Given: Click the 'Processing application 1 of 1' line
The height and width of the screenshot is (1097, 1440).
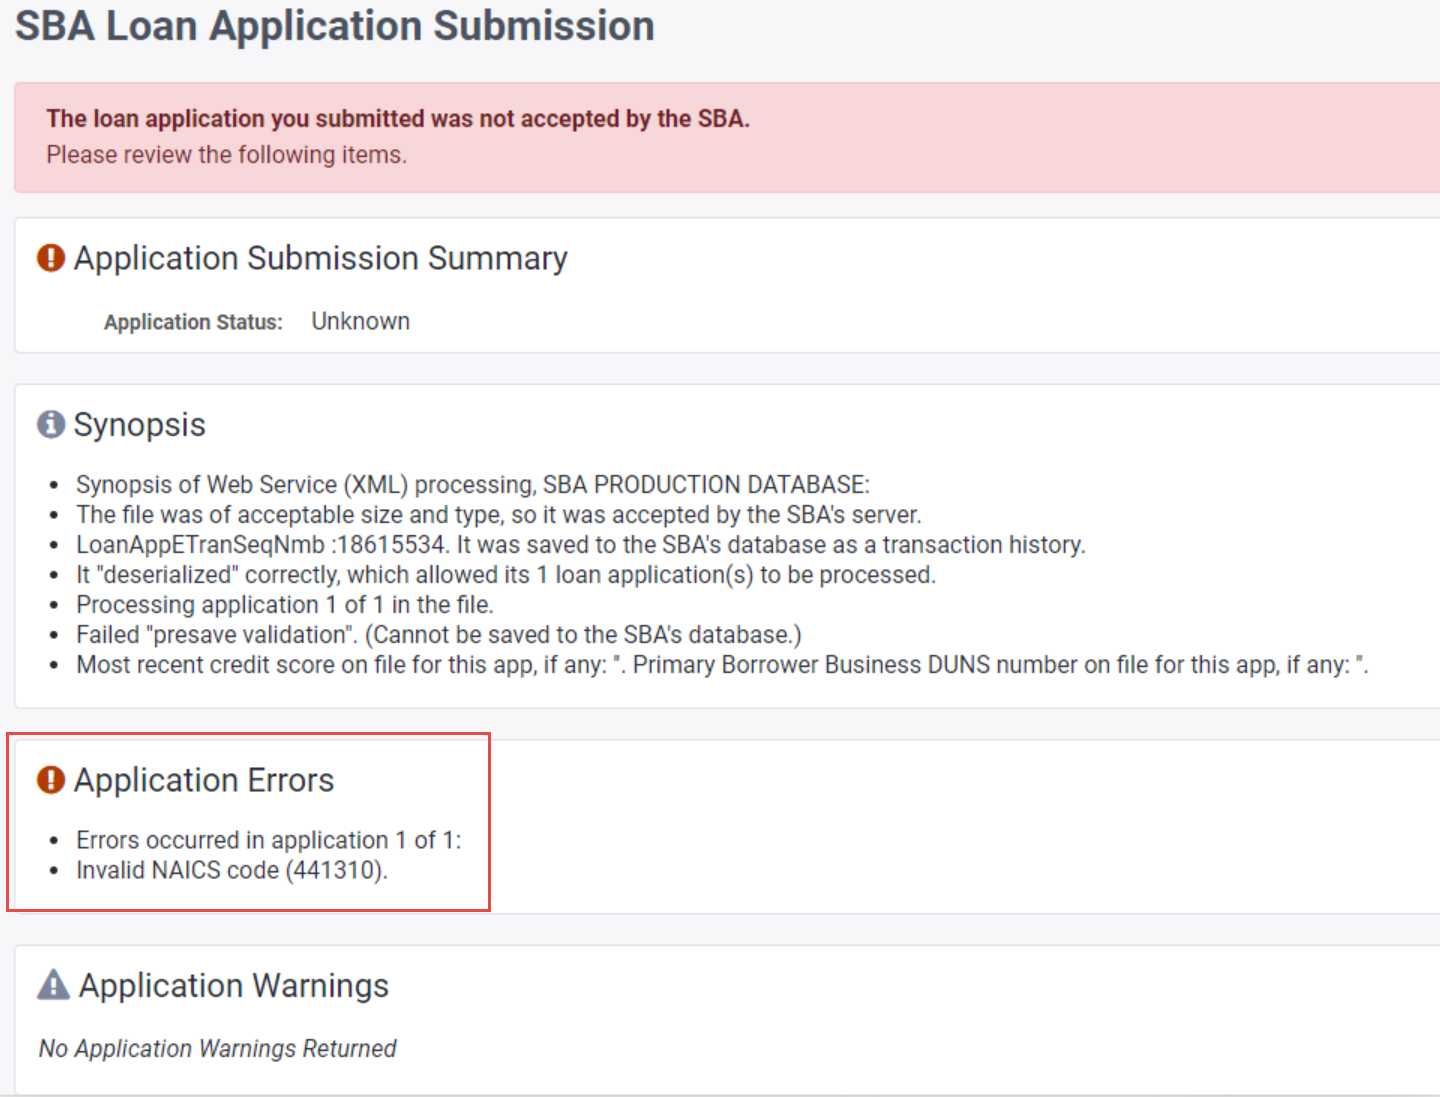Looking at the screenshot, I should pos(284,605).
